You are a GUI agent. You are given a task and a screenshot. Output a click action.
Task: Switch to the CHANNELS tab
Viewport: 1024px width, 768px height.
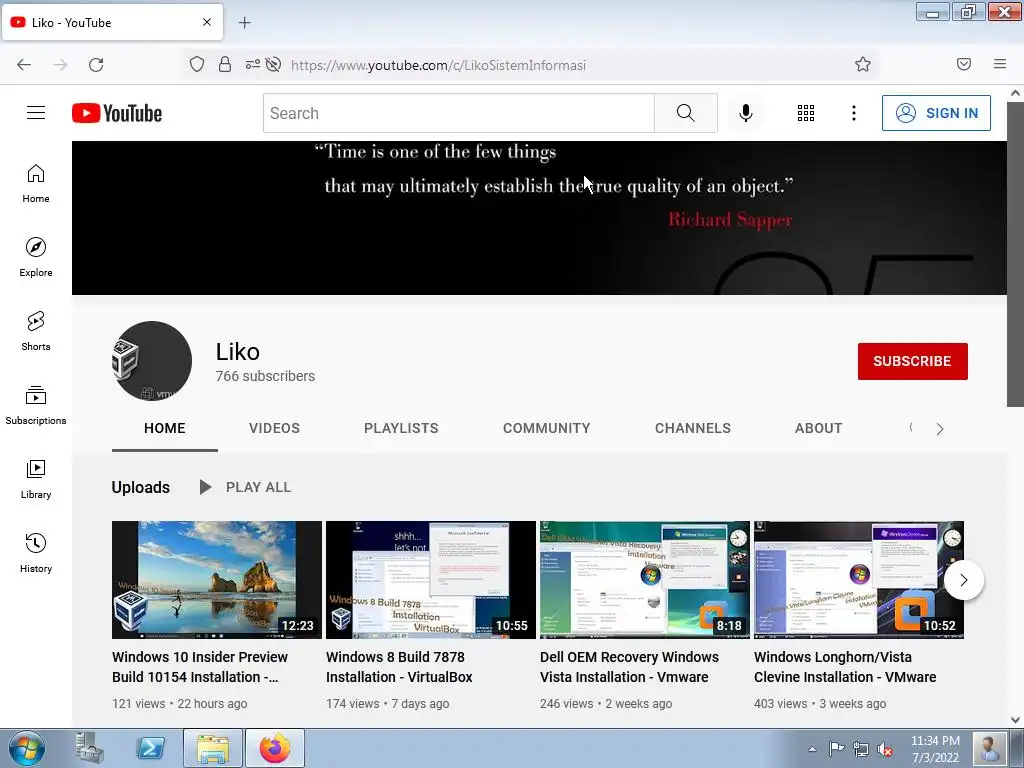[x=693, y=428]
